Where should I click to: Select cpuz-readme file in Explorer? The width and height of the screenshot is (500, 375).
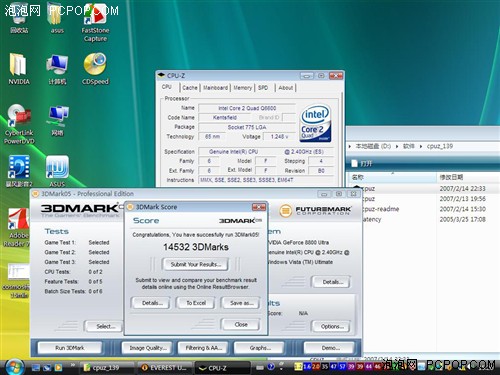381,209
